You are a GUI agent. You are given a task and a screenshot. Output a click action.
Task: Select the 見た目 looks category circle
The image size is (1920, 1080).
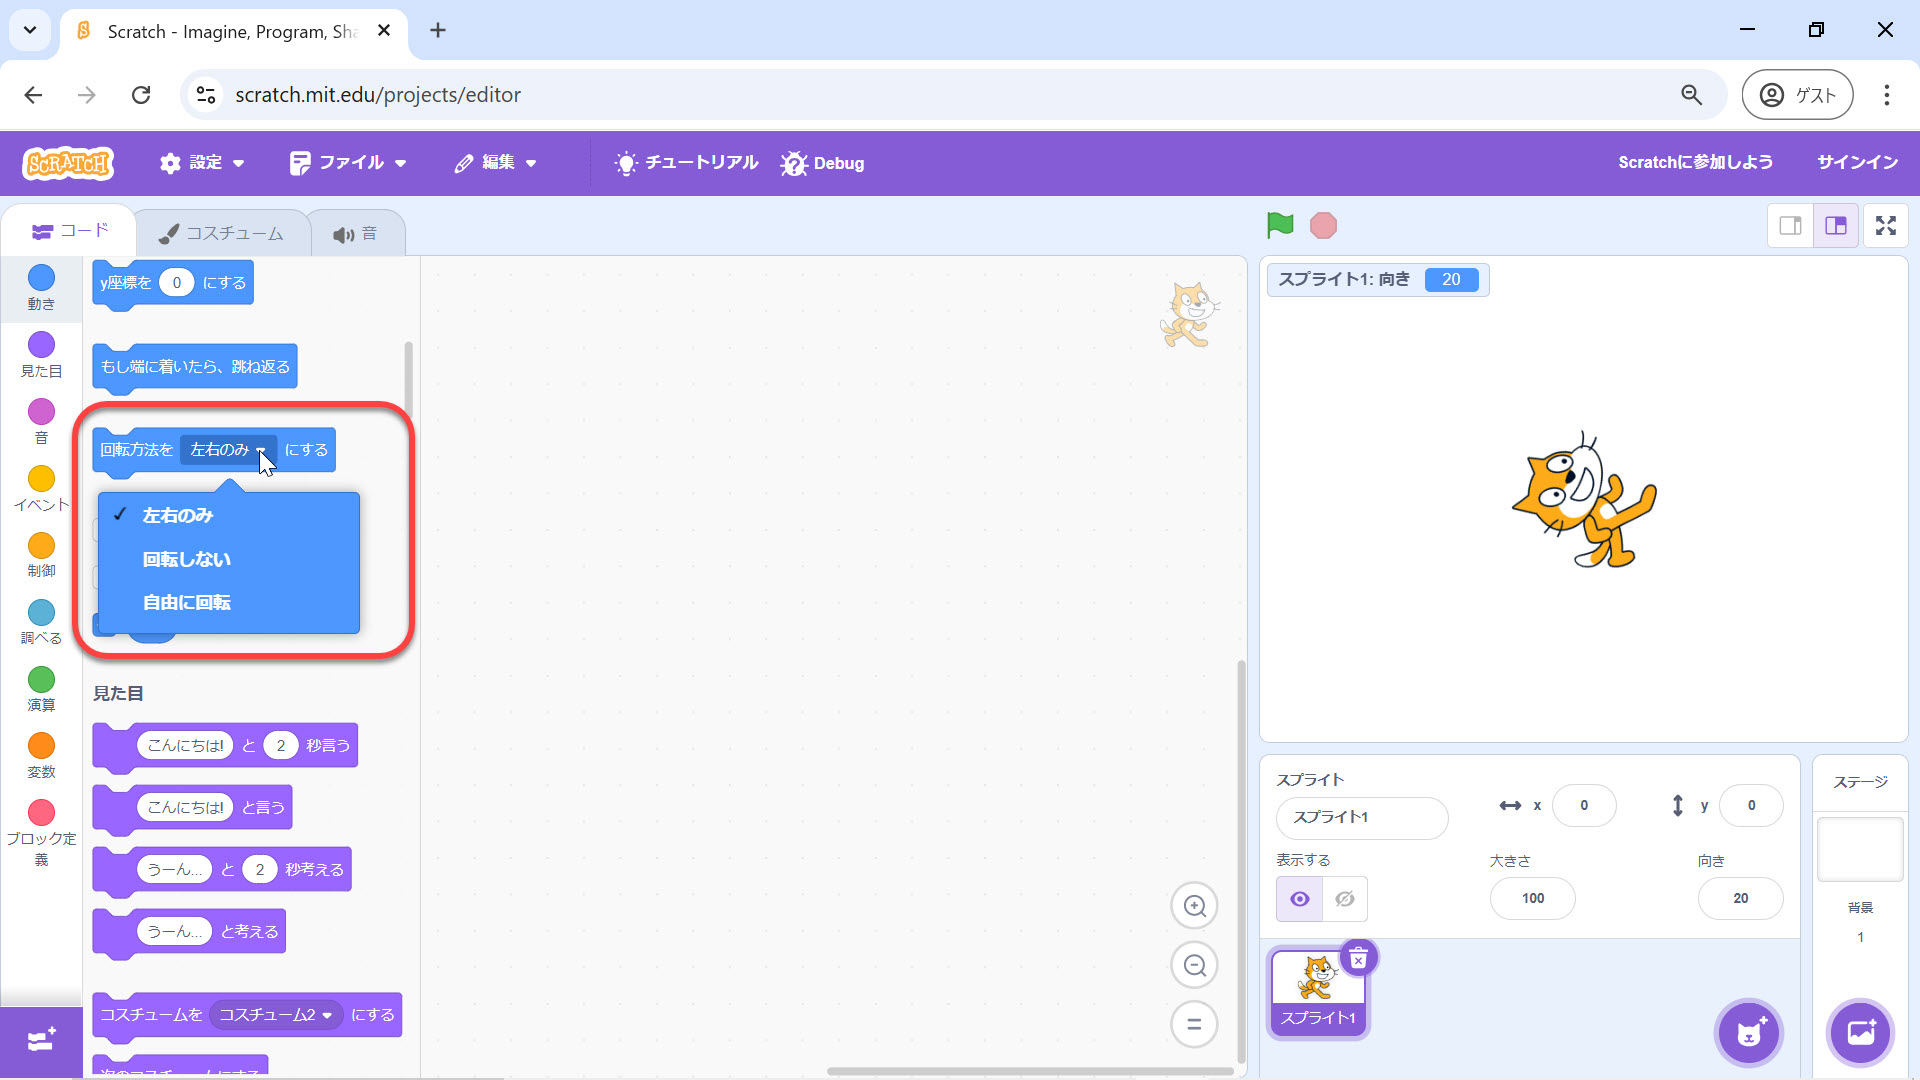point(41,344)
